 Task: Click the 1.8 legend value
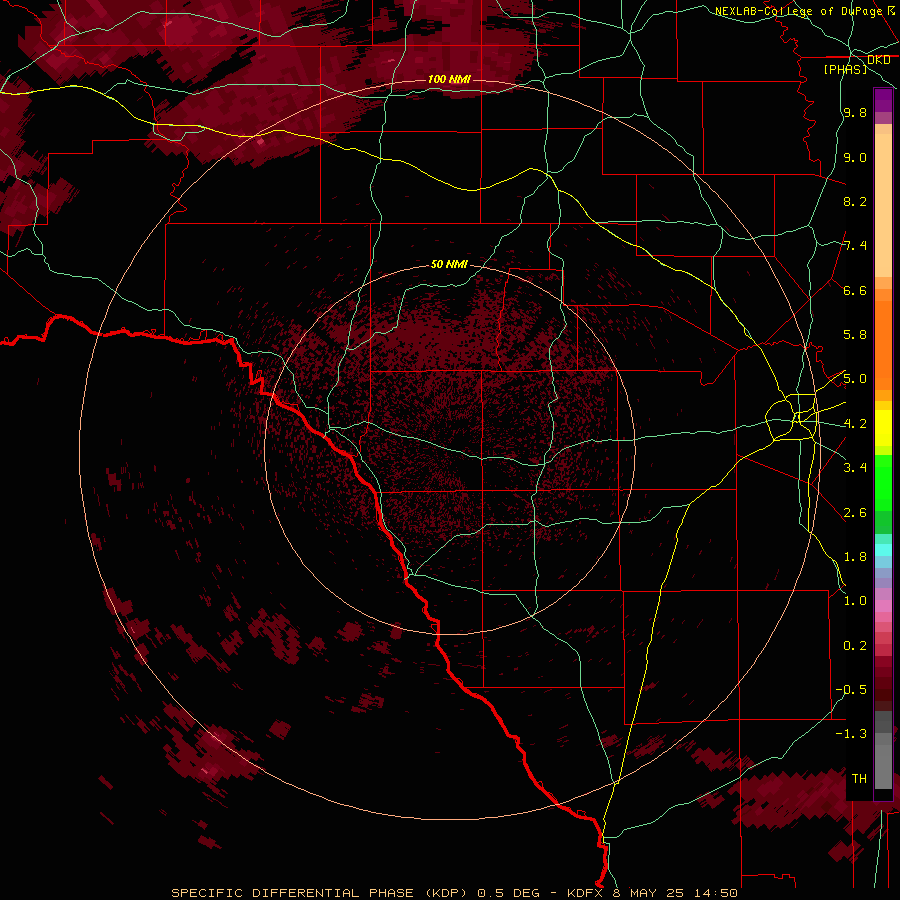(x=855, y=557)
